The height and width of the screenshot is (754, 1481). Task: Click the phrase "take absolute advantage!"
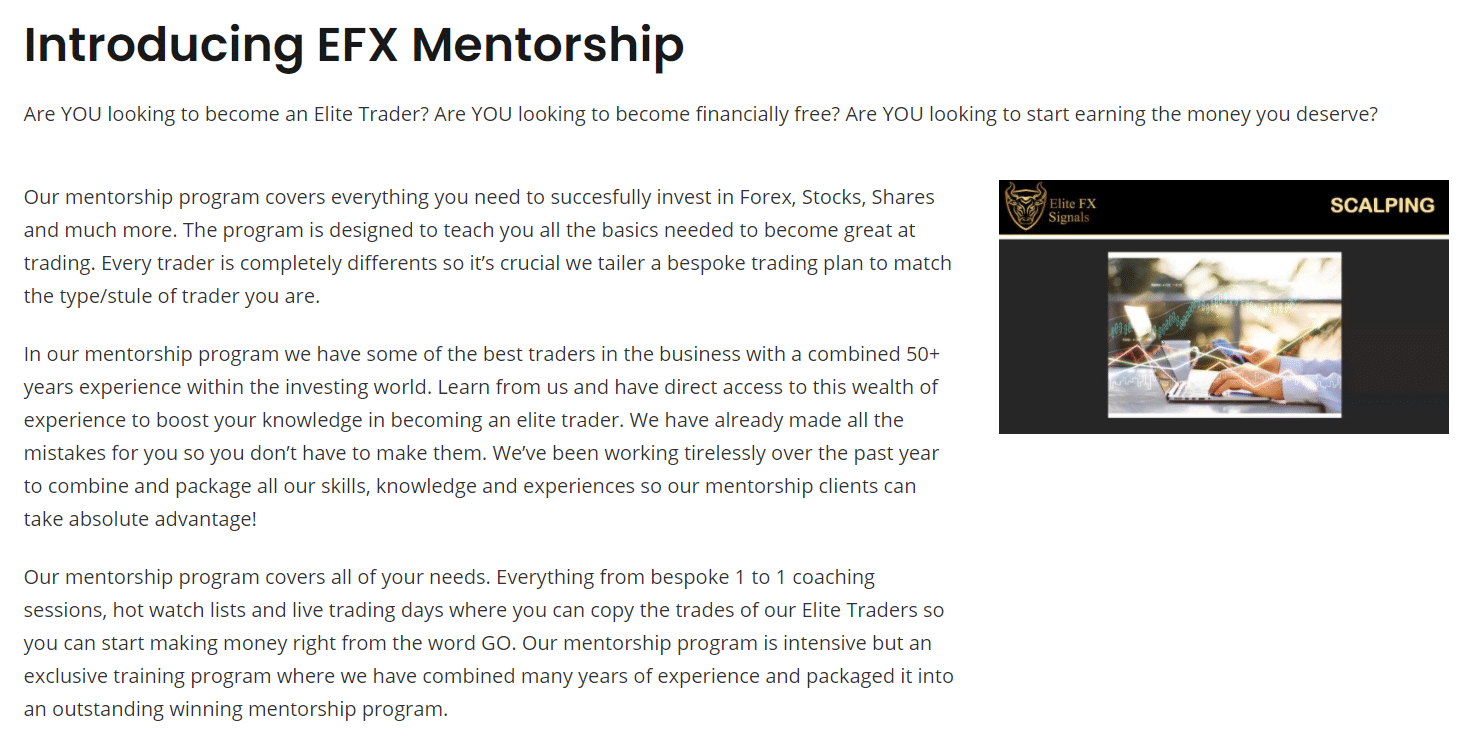141,519
